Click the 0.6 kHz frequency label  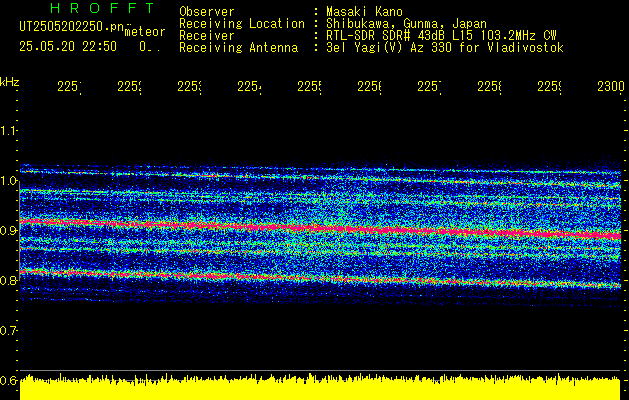(x=8, y=380)
